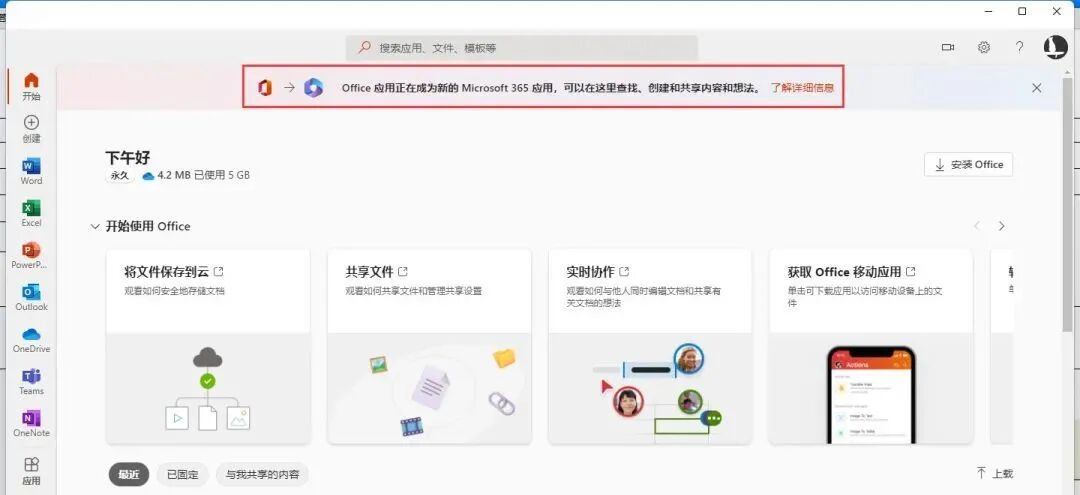1080x495 pixels.
Task: Select the 与我共享的内容 tab
Action: click(x=262, y=474)
